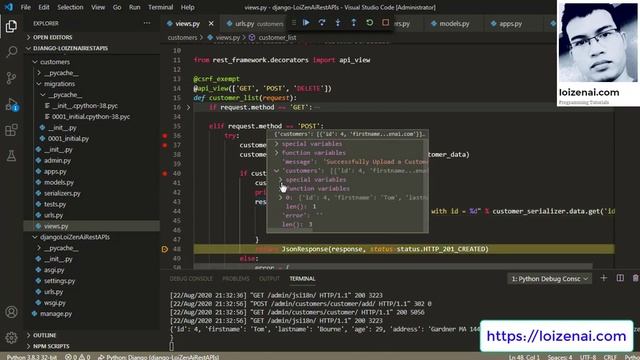Open the File menu
This screenshot has height=360, width=640.
[26, 7]
